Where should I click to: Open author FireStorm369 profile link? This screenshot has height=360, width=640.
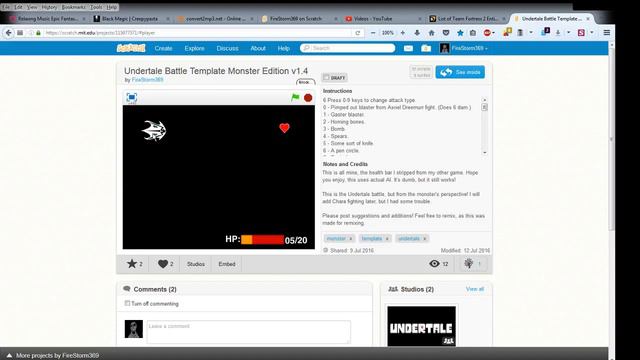pyautogui.click(x=147, y=80)
